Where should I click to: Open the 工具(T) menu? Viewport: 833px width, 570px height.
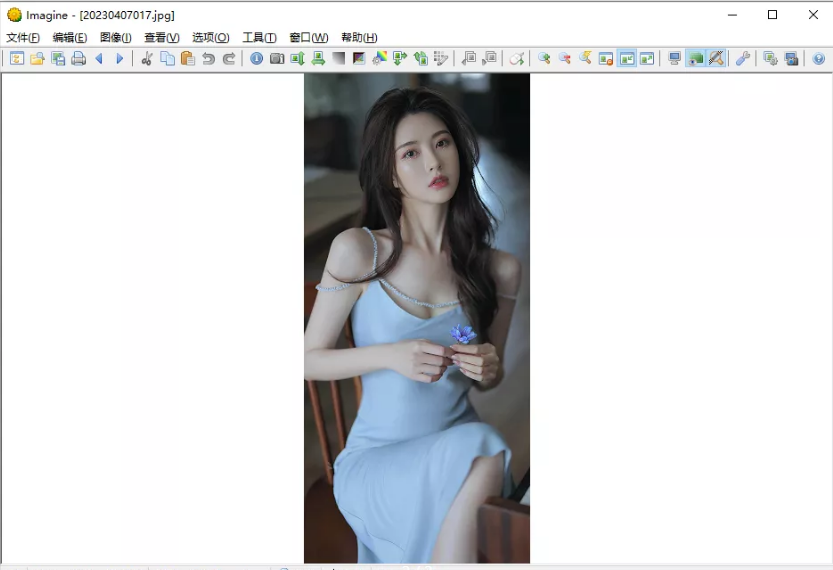click(259, 38)
